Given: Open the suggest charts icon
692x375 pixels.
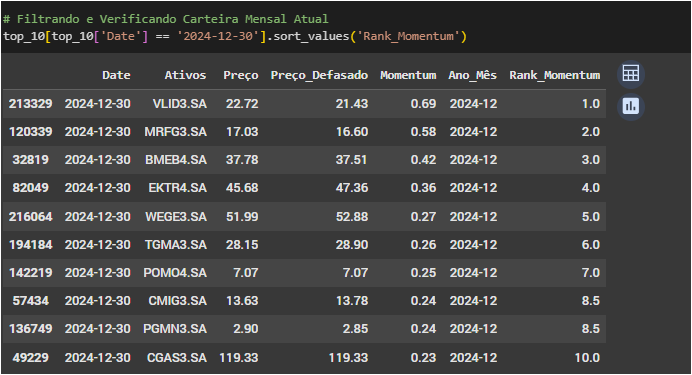Looking at the screenshot, I should [631, 106].
